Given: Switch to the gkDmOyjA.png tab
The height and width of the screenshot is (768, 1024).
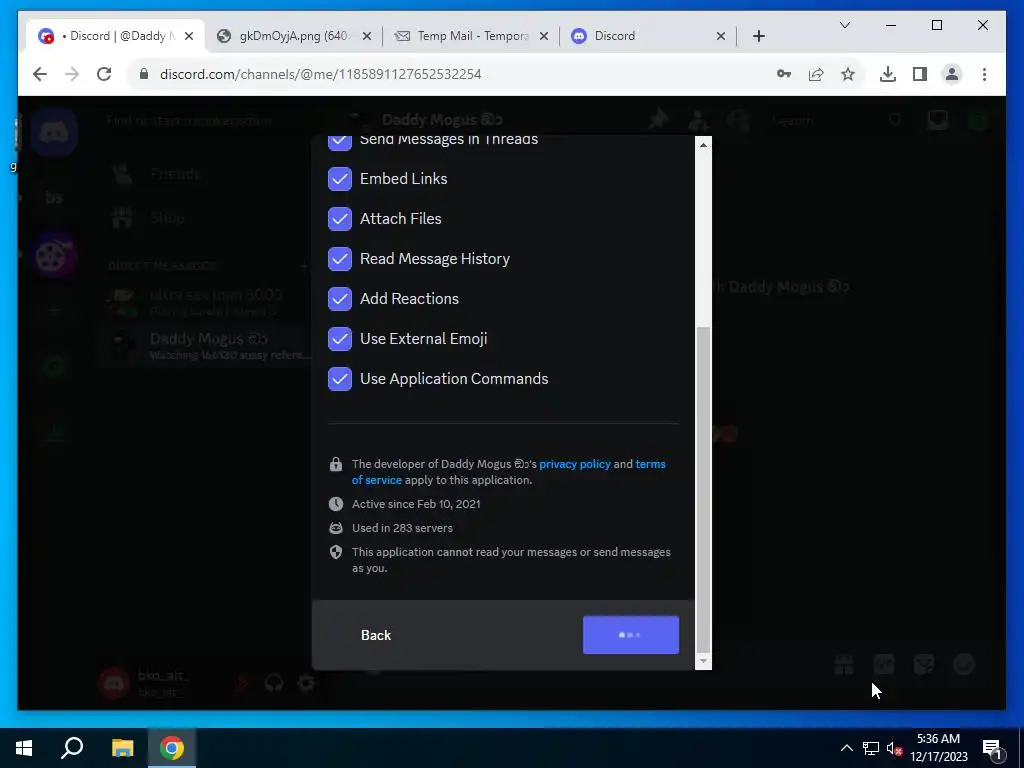Looking at the screenshot, I should pyautogui.click(x=293, y=36).
